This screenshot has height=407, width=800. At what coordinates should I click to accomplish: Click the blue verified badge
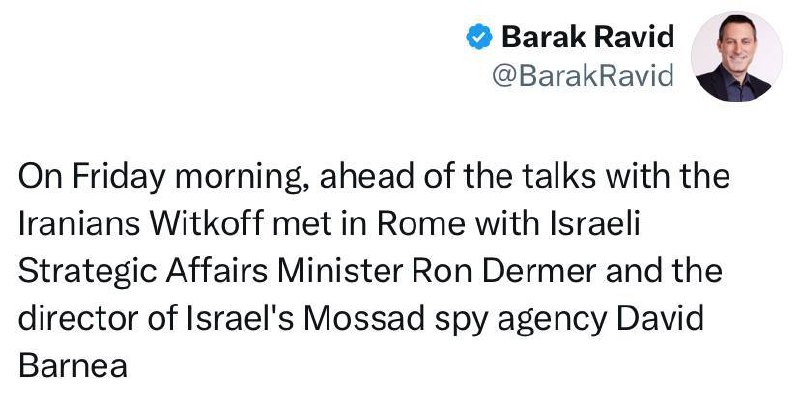pos(480,38)
